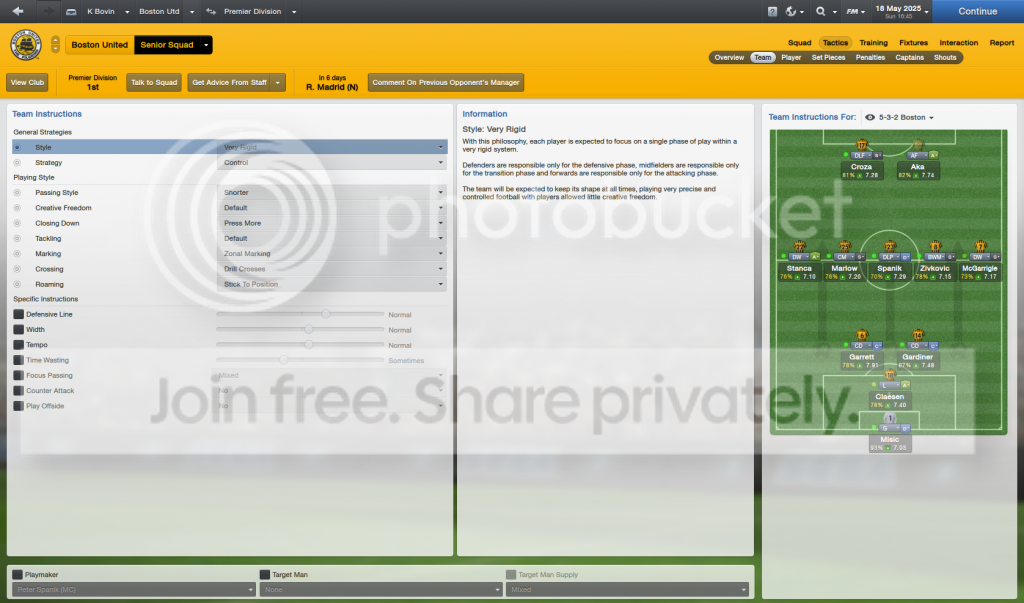Open the Marking dropdown showing Zonal Marking
Viewport: 1024px width, 603px height.
(x=332, y=253)
